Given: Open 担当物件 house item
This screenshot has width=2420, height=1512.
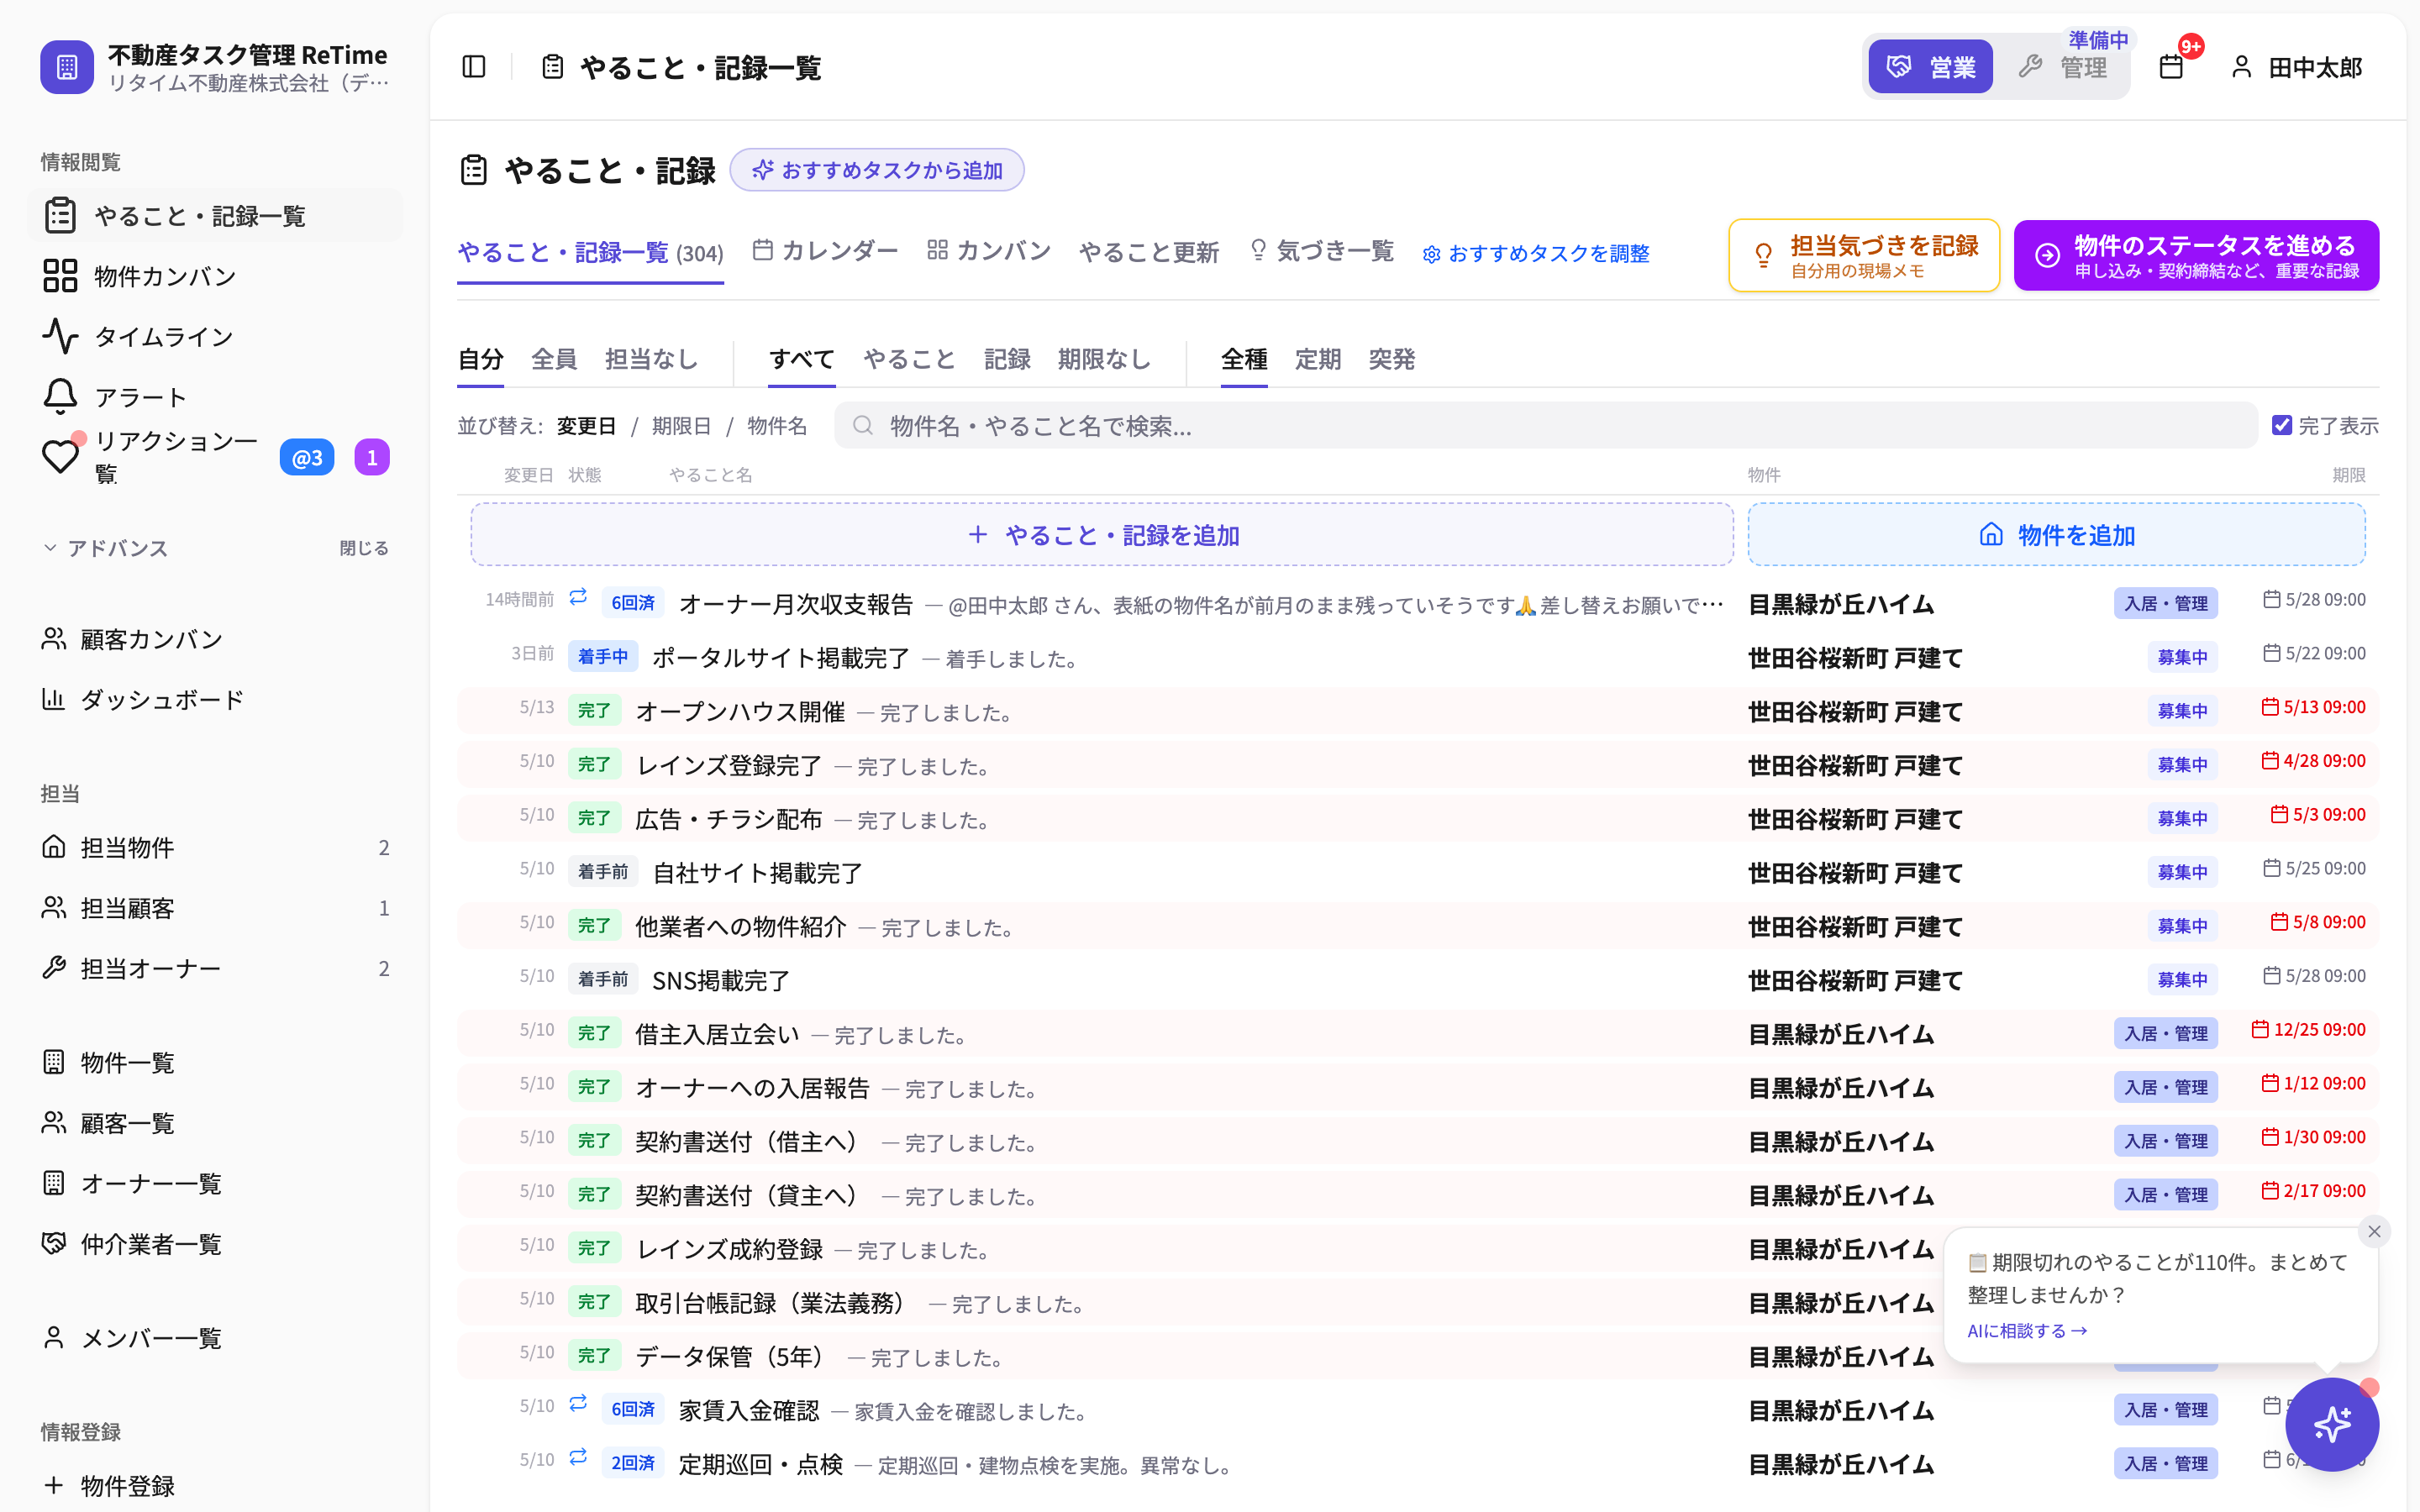Looking at the screenshot, I should 215,848.
